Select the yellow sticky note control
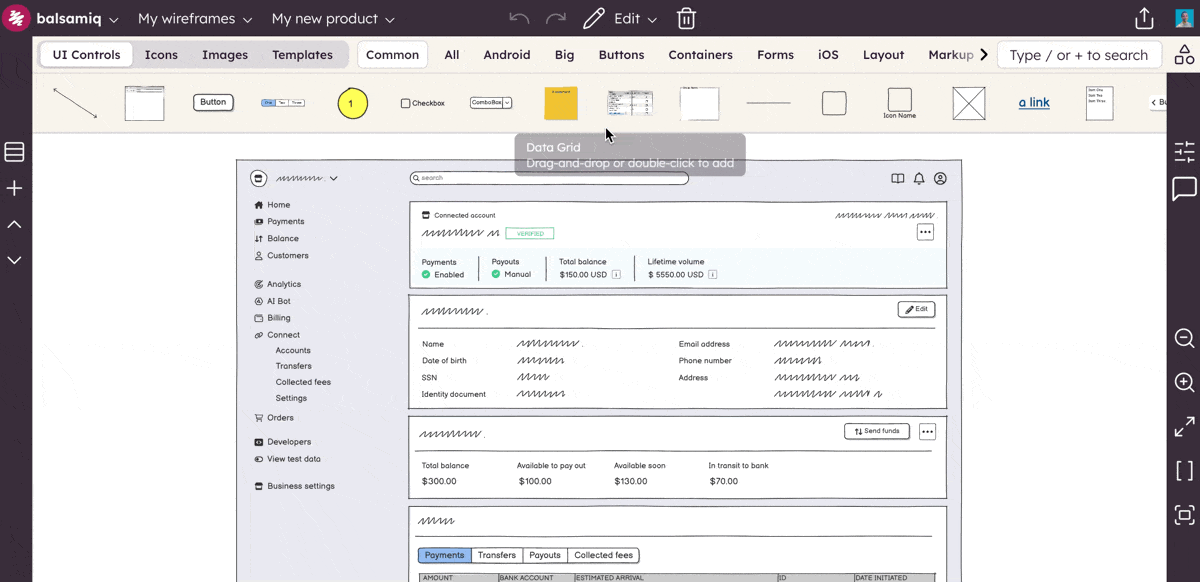Image resolution: width=1200 pixels, height=582 pixels. coord(561,103)
